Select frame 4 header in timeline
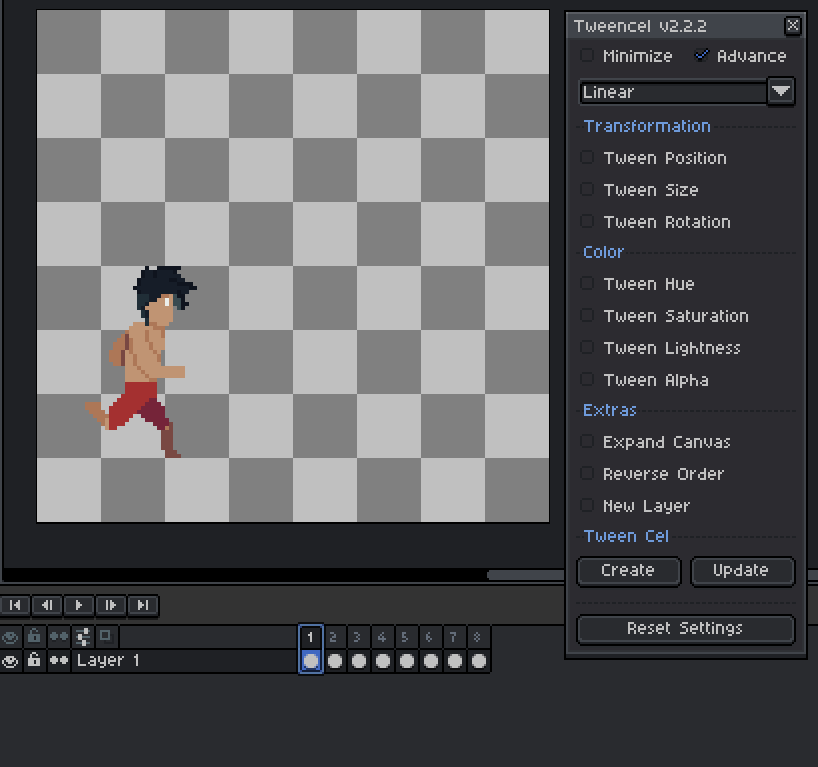 [382, 637]
